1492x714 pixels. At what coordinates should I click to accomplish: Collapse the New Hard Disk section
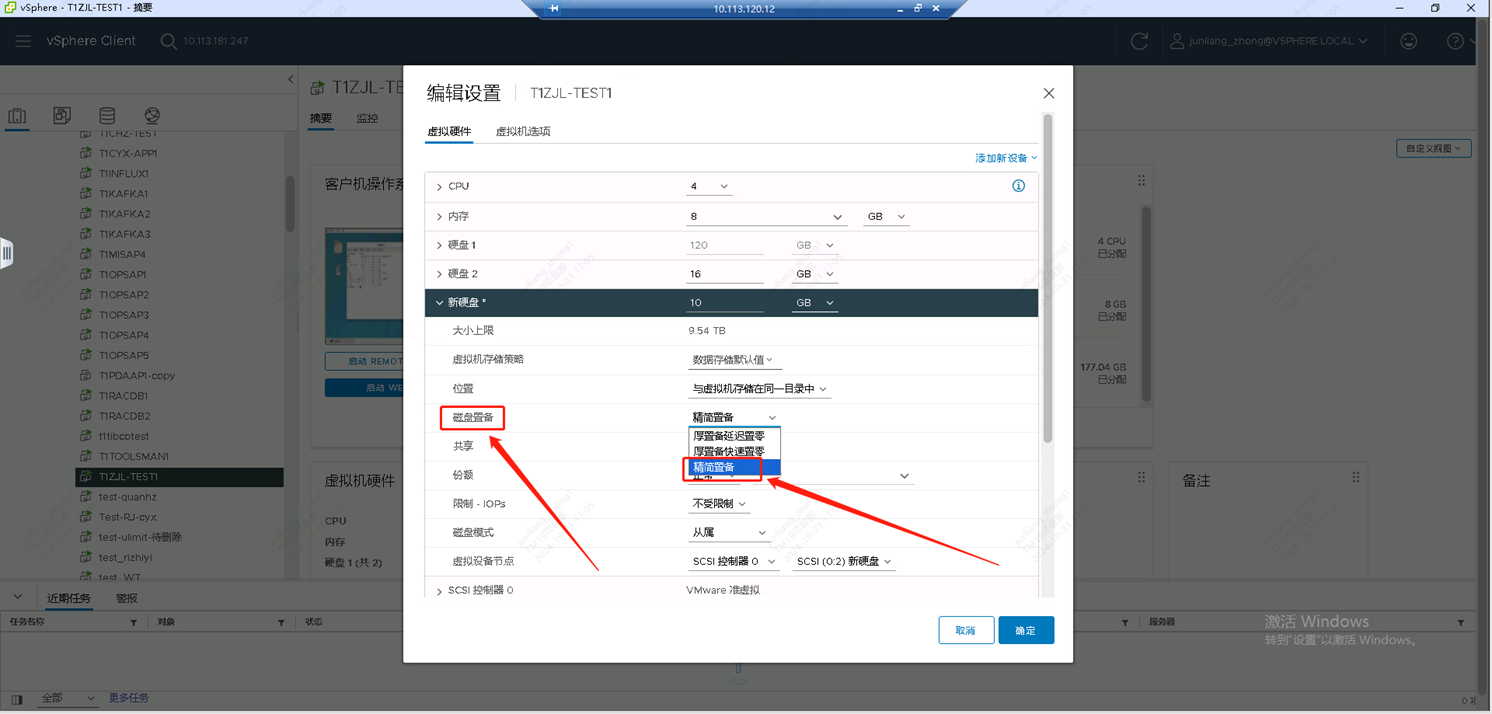(x=439, y=303)
